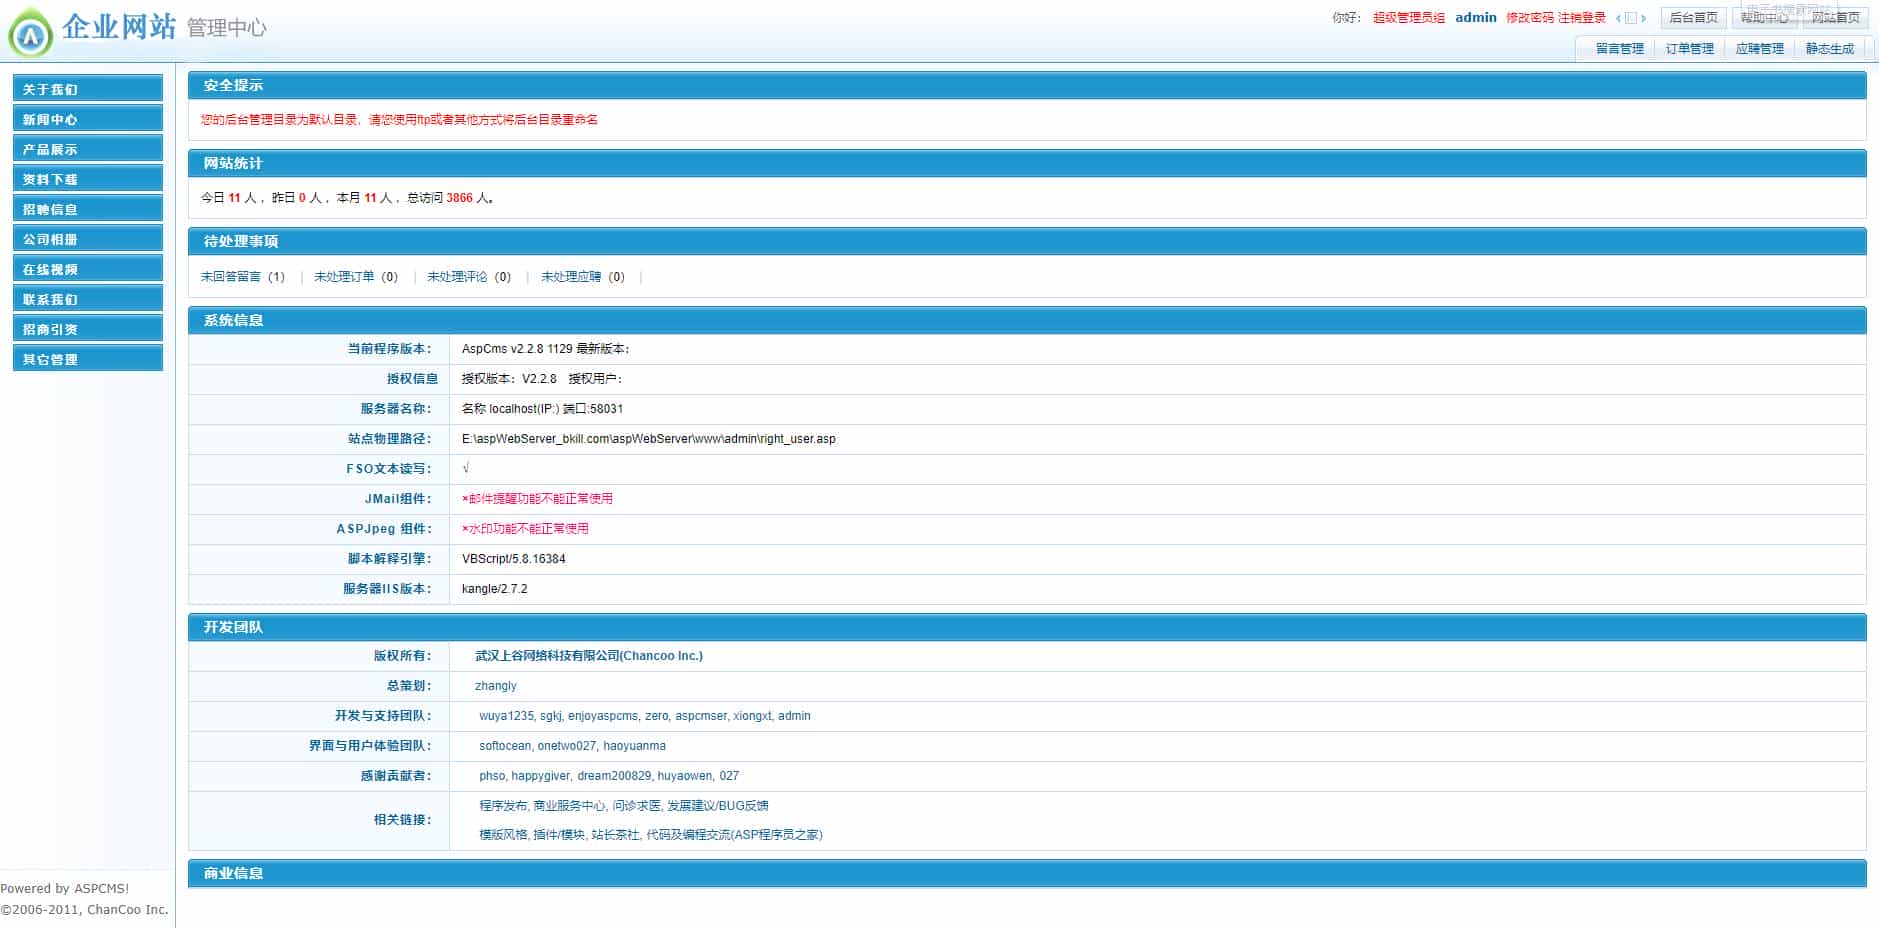Open the 未处理应聘 (0) link
1879x928 pixels.
click(x=583, y=277)
